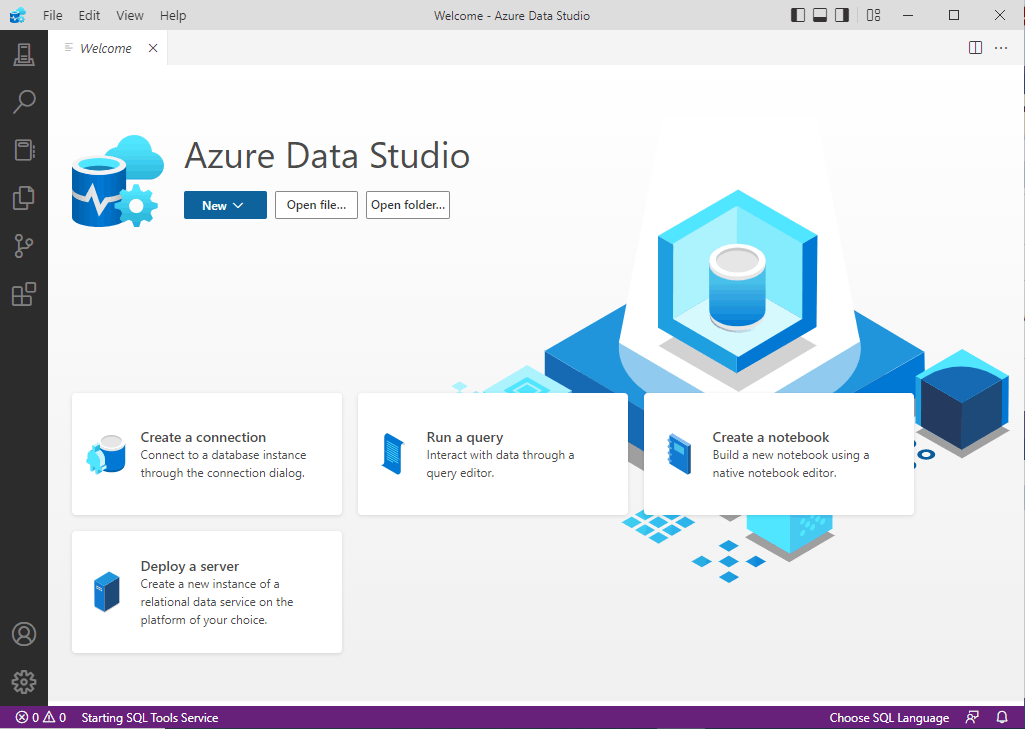Open the Explorer view
This screenshot has height=729, width=1025.
24,198
